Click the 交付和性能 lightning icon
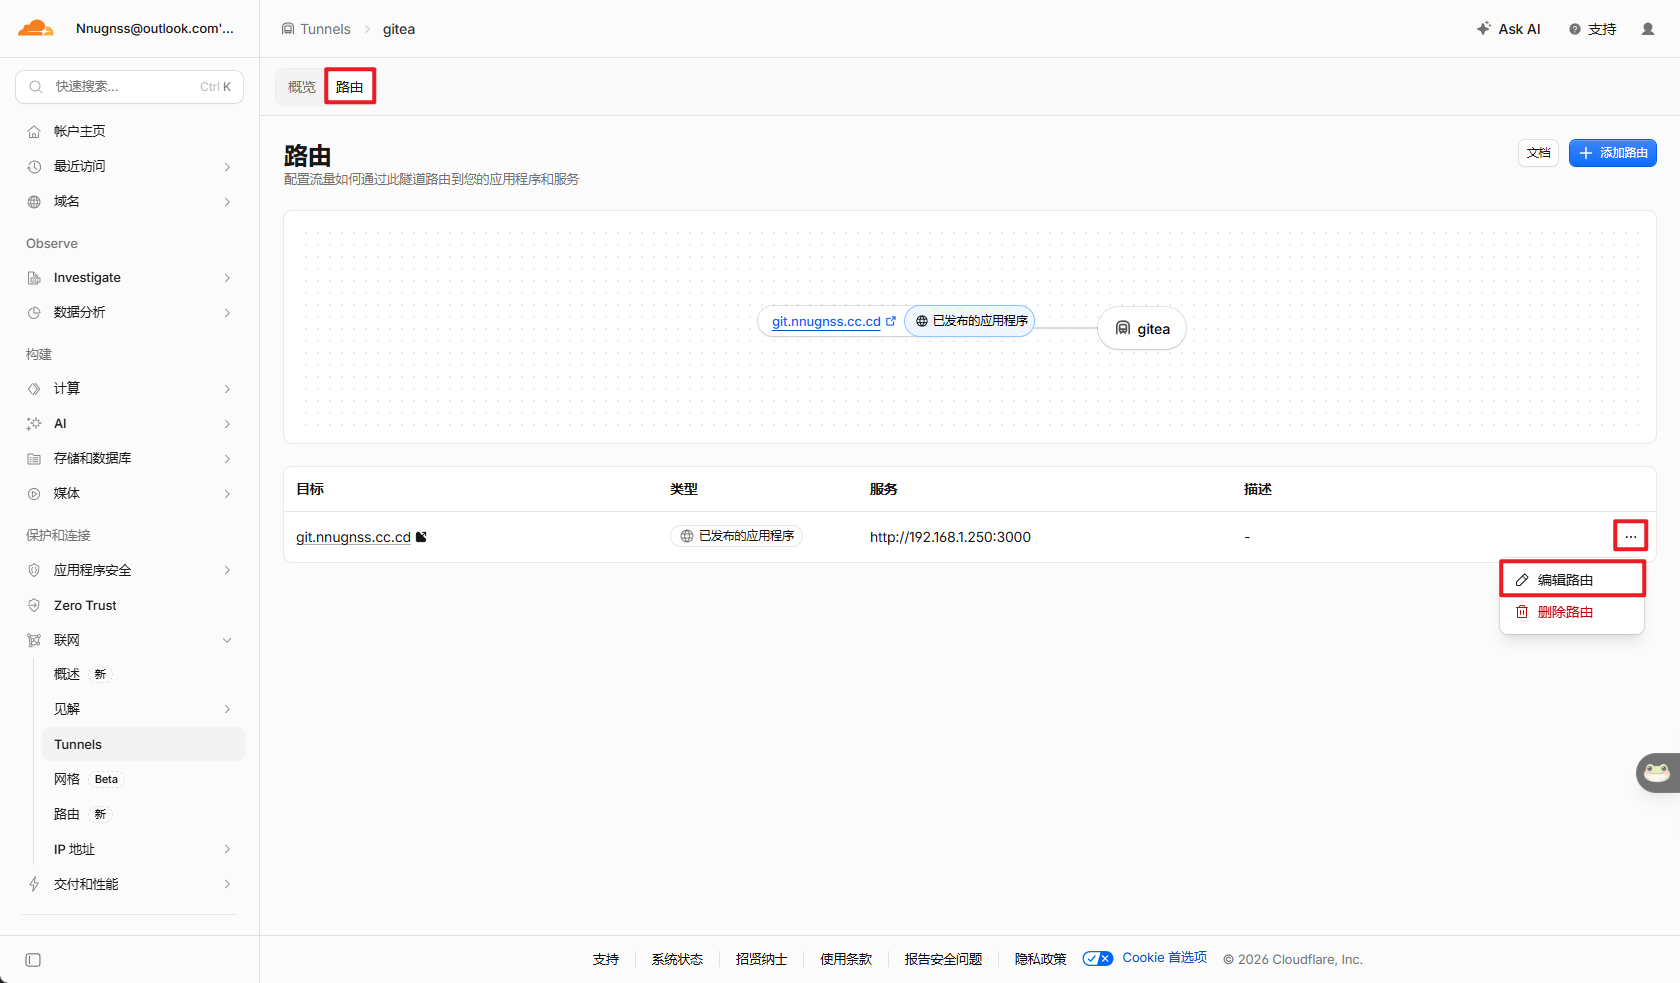Viewport: 1680px width, 983px height. tap(34, 884)
